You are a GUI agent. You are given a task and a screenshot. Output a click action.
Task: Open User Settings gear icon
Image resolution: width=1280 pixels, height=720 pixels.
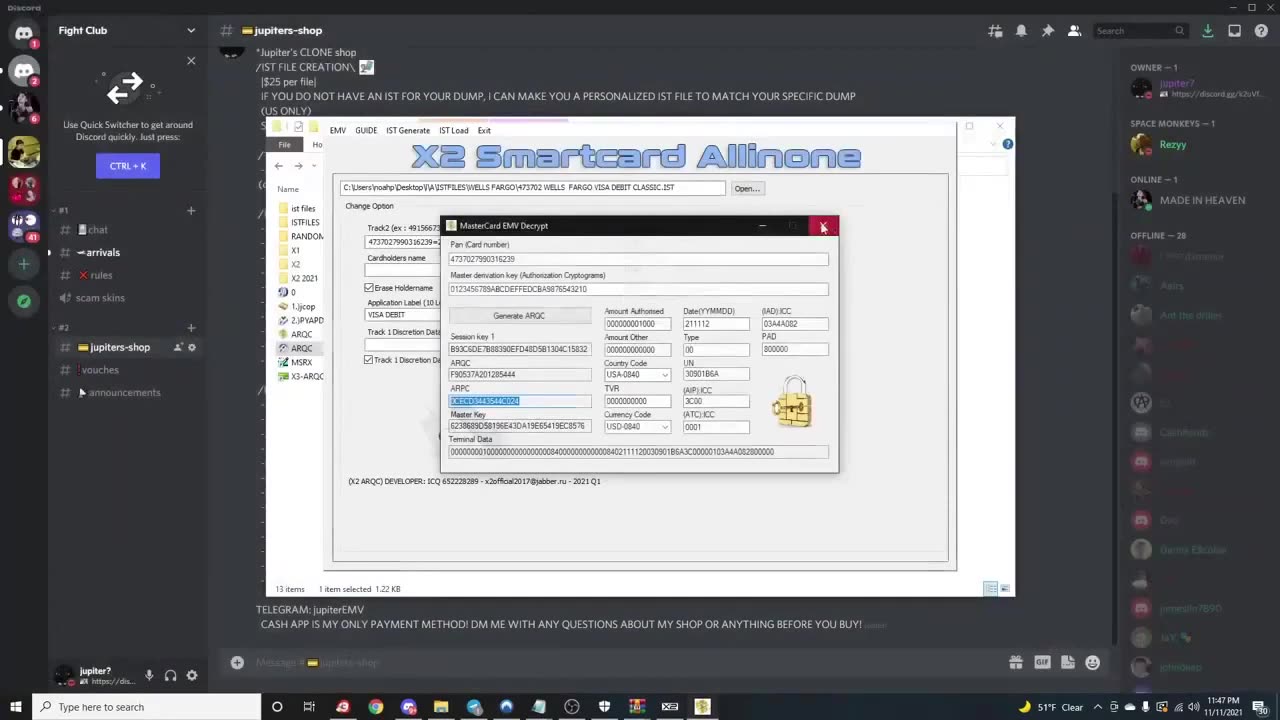coord(192,676)
